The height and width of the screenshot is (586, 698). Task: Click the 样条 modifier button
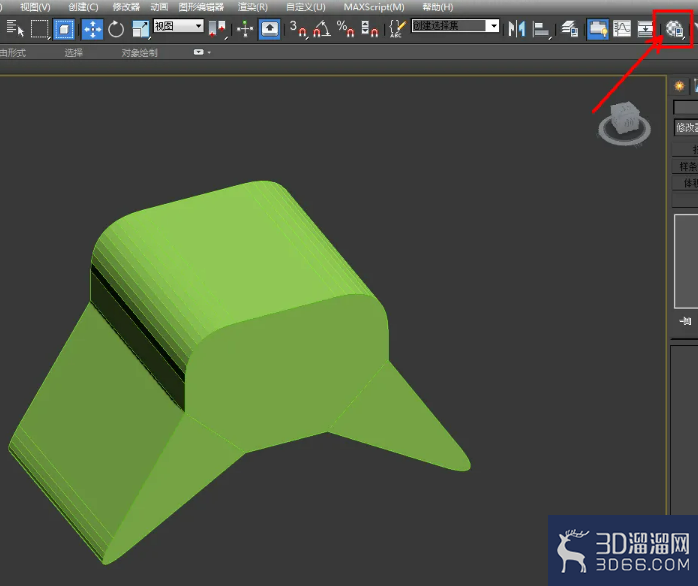click(686, 167)
